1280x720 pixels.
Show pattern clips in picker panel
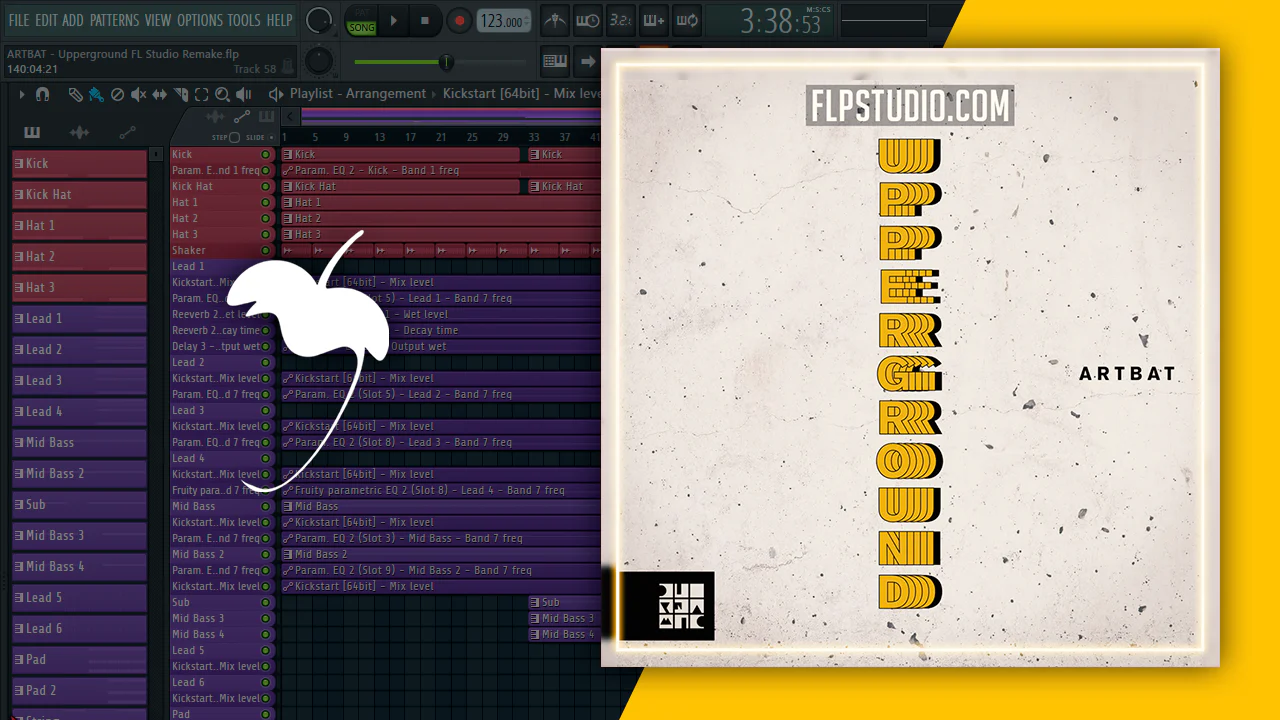tap(32, 133)
